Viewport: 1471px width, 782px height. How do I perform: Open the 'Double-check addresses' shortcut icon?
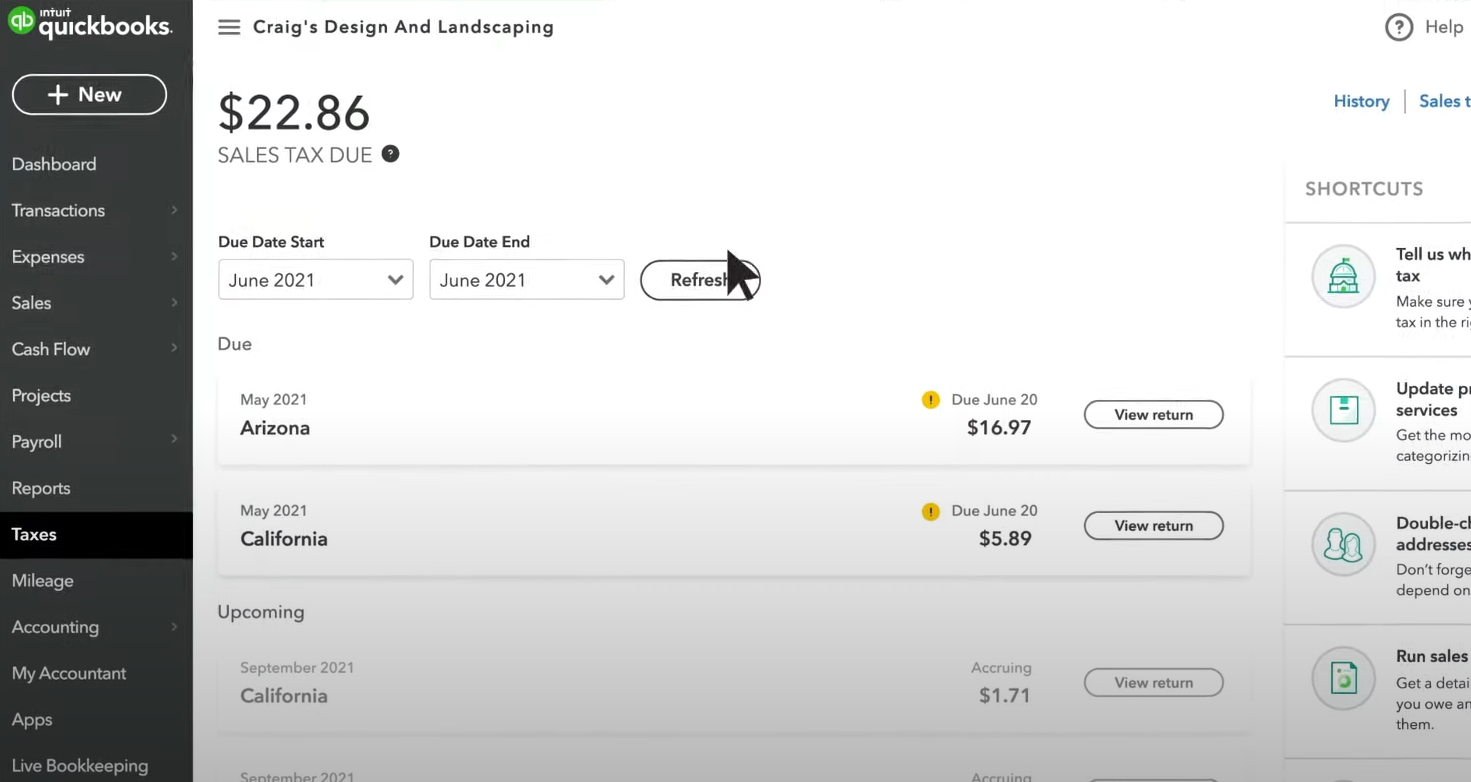click(x=1343, y=545)
